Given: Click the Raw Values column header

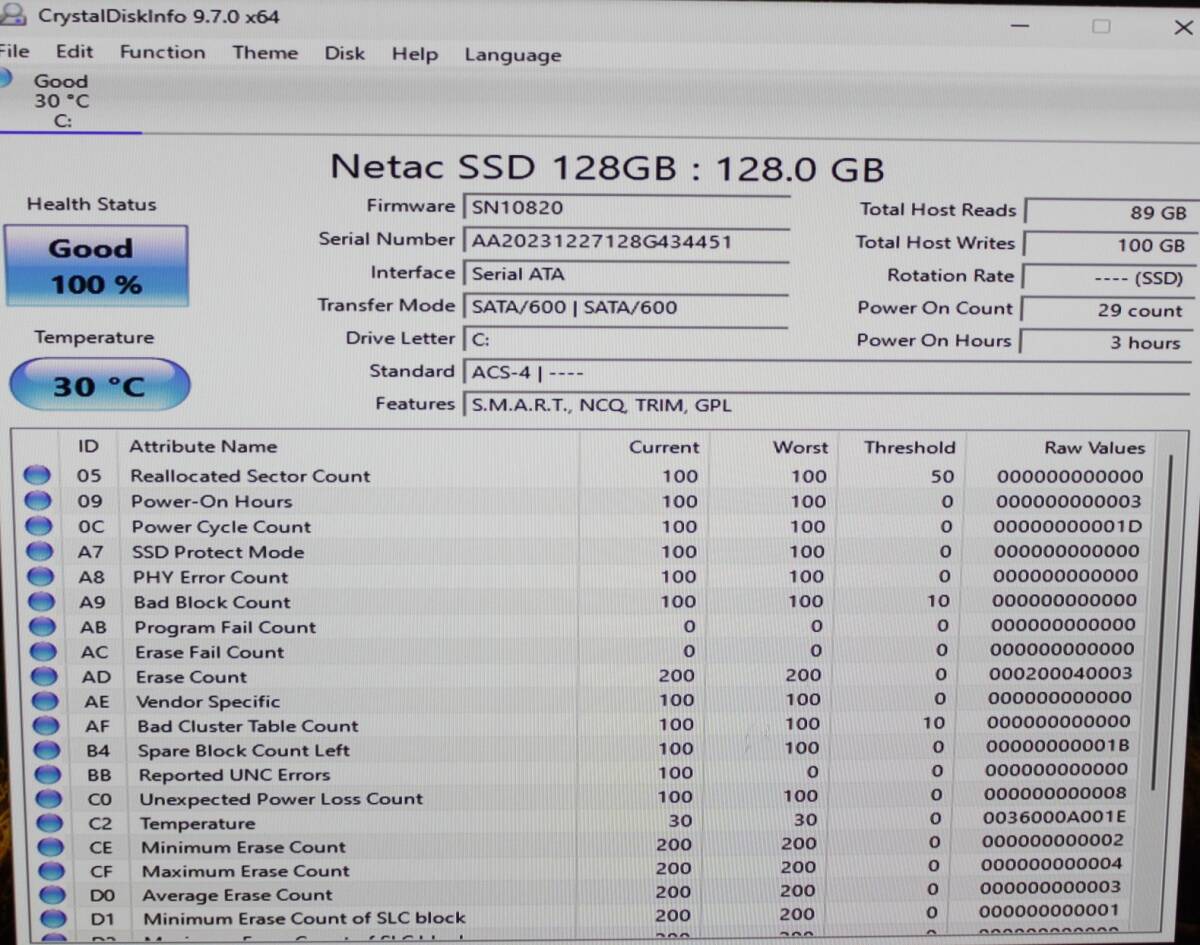Looking at the screenshot, I should pos(1094,448).
